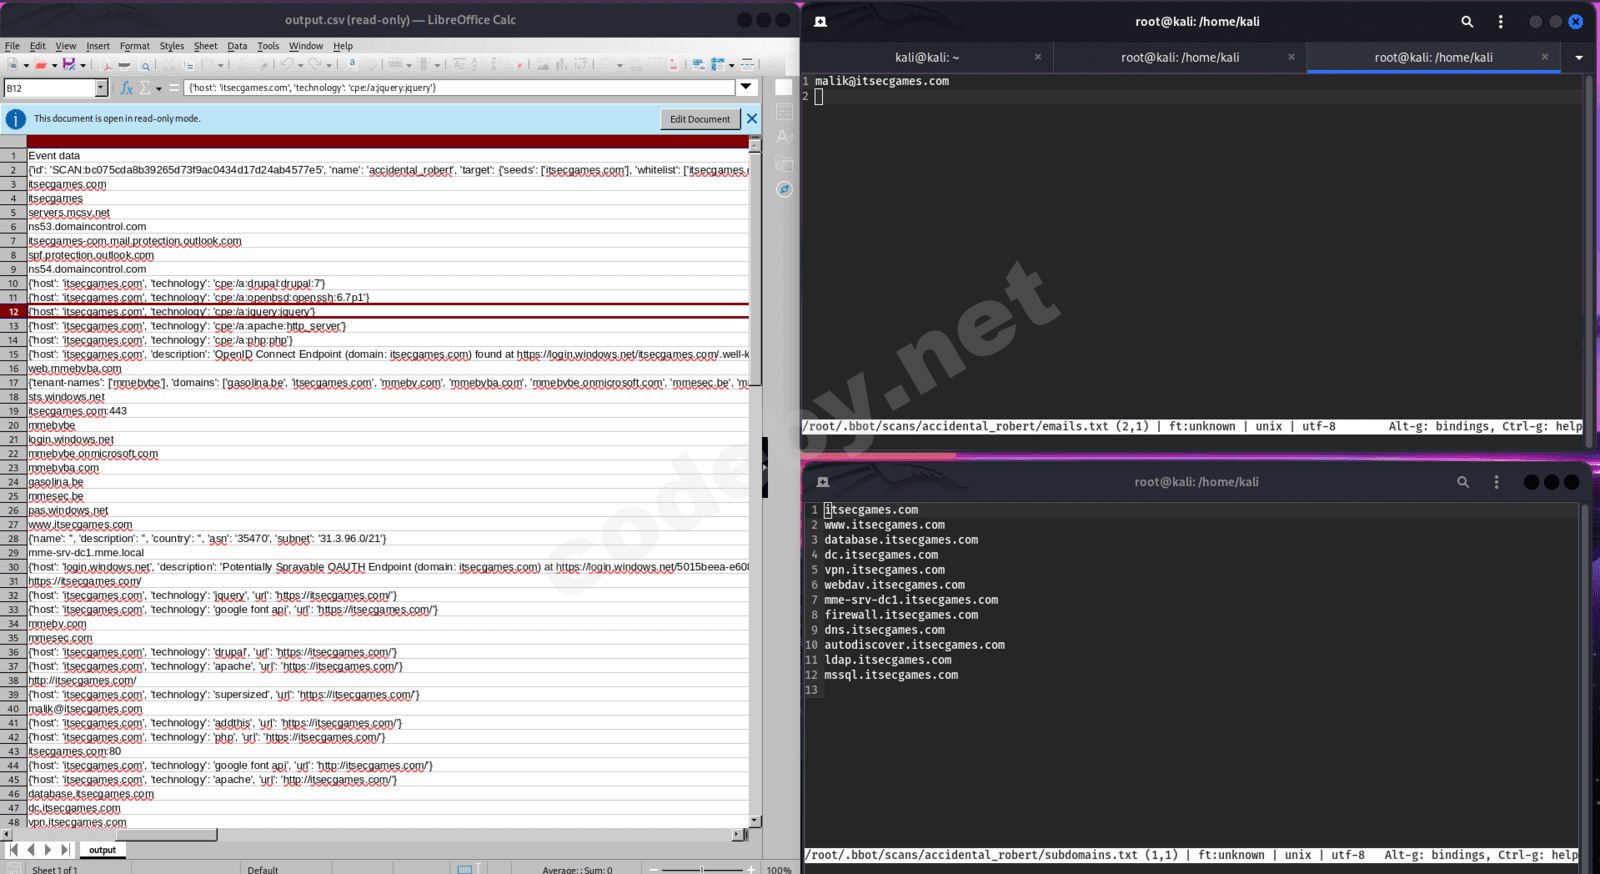Open search in the top terminal window
The image size is (1600, 874).
pos(1466,22)
